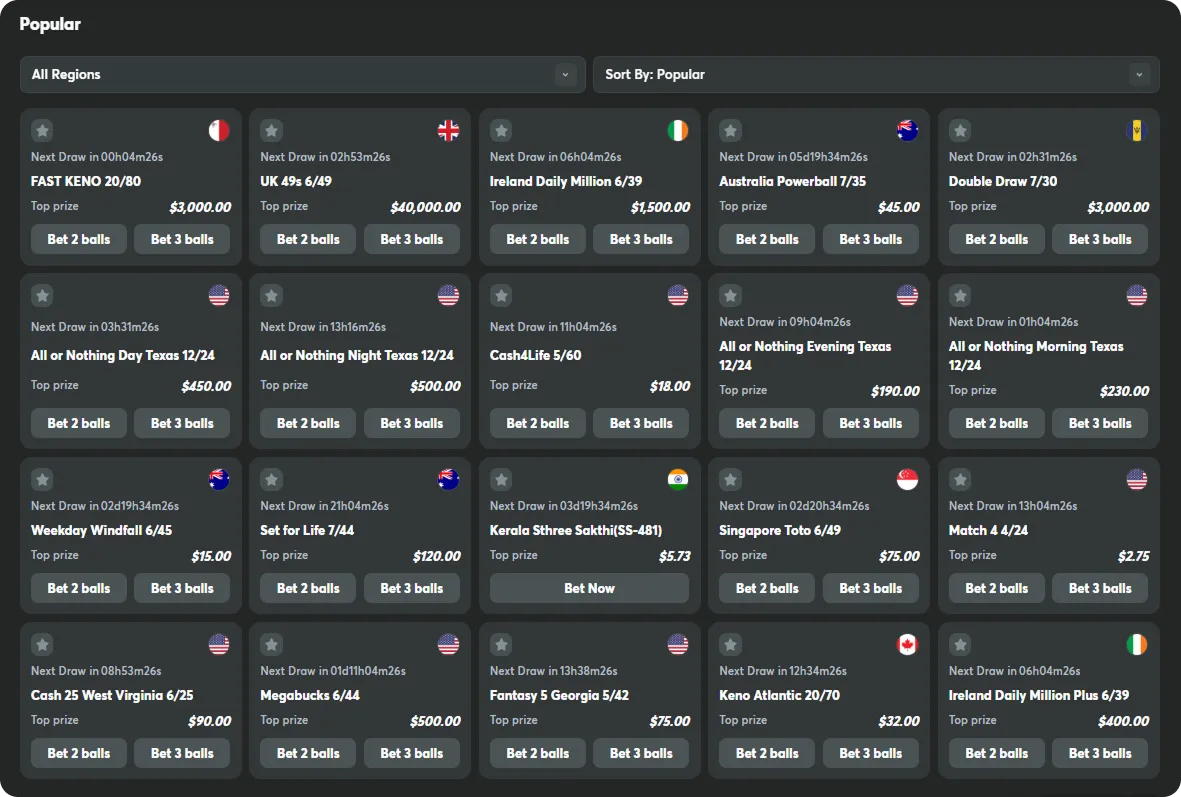Image resolution: width=1181 pixels, height=797 pixels.
Task: Bet 3 balls on All or Nothing Night Texas
Action: [x=412, y=423]
